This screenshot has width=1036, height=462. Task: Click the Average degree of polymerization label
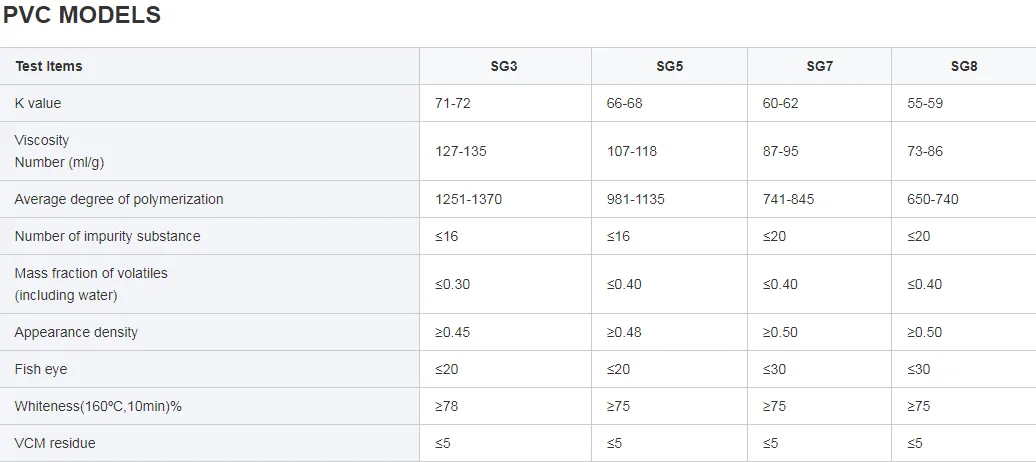119,199
